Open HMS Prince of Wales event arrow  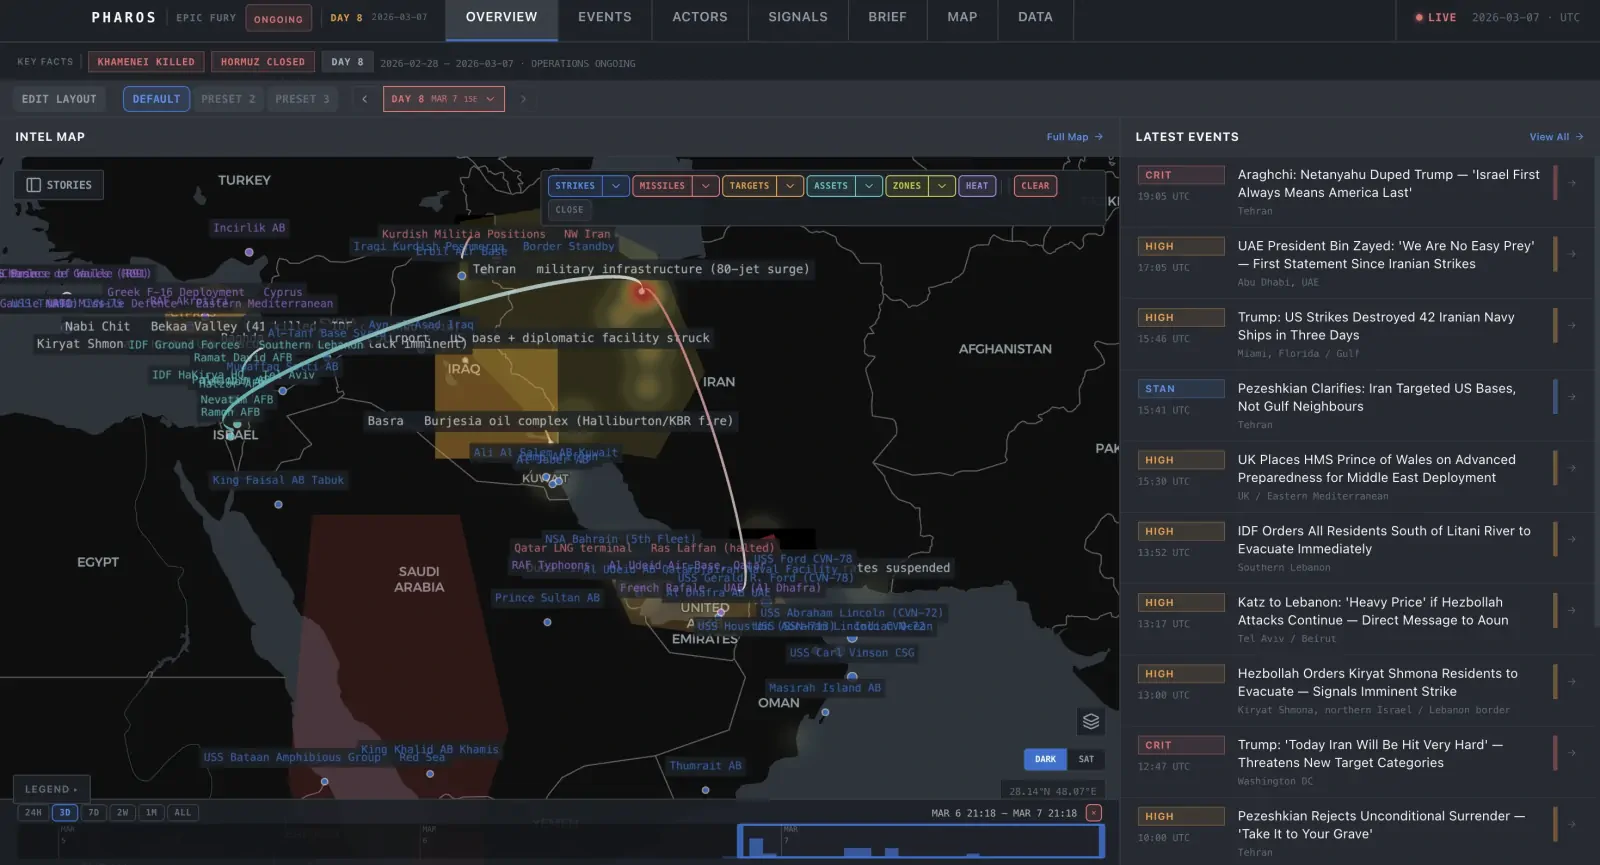tap(1573, 468)
